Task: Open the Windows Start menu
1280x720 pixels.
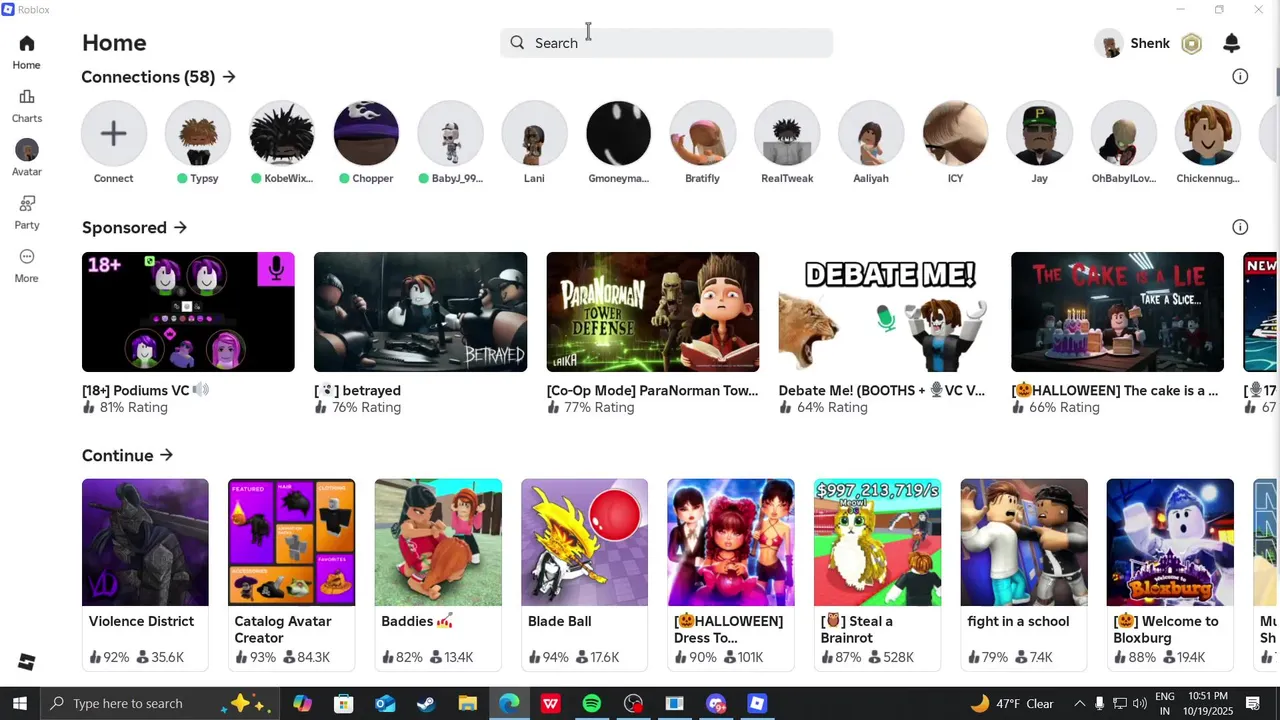Action: coord(19,704)
